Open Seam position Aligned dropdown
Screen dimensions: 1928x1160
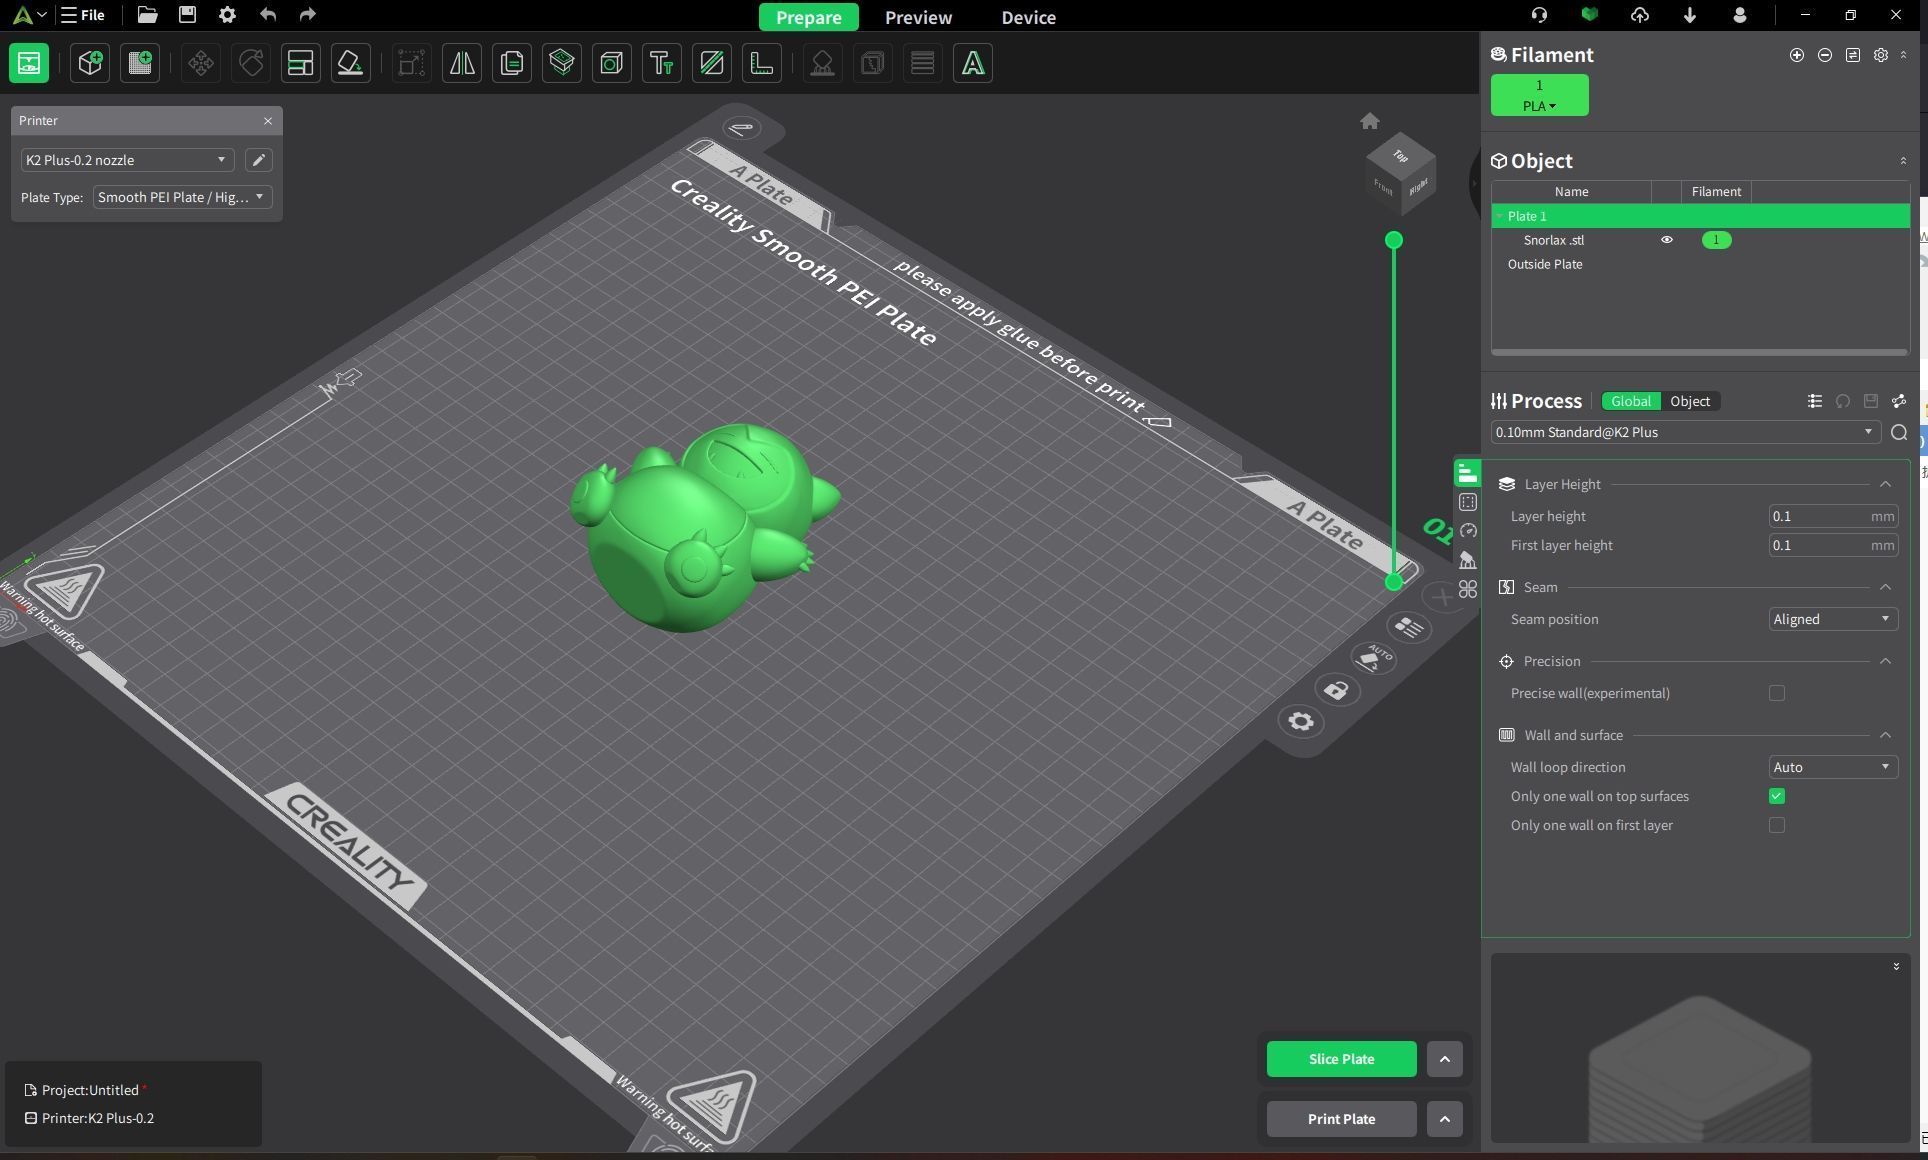1833,619
